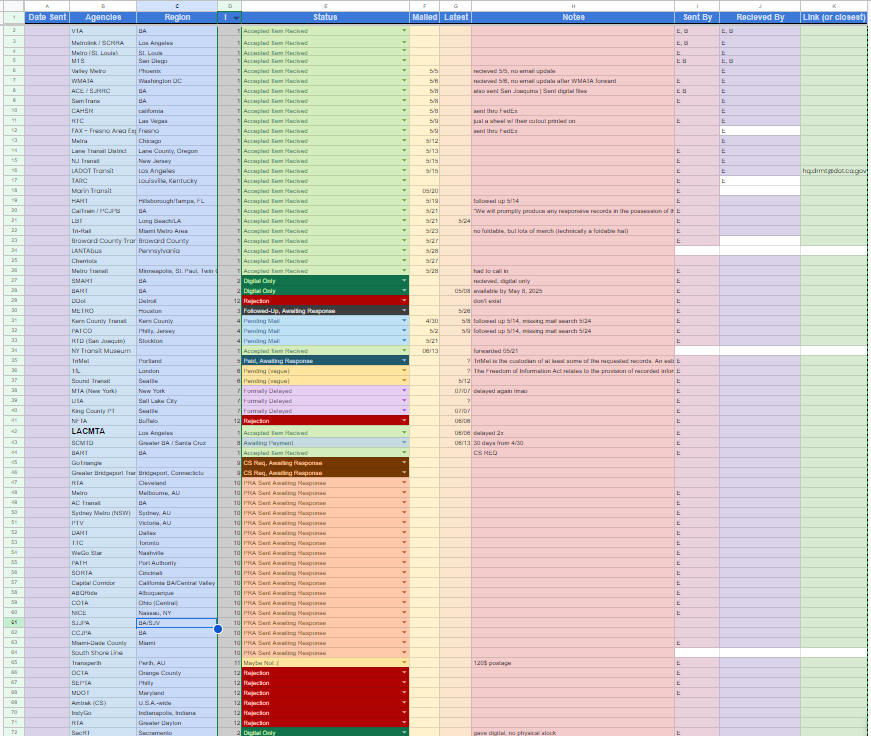Select row number 1 header
This screenshot has height=736, width=871.
tap(14, 17)
